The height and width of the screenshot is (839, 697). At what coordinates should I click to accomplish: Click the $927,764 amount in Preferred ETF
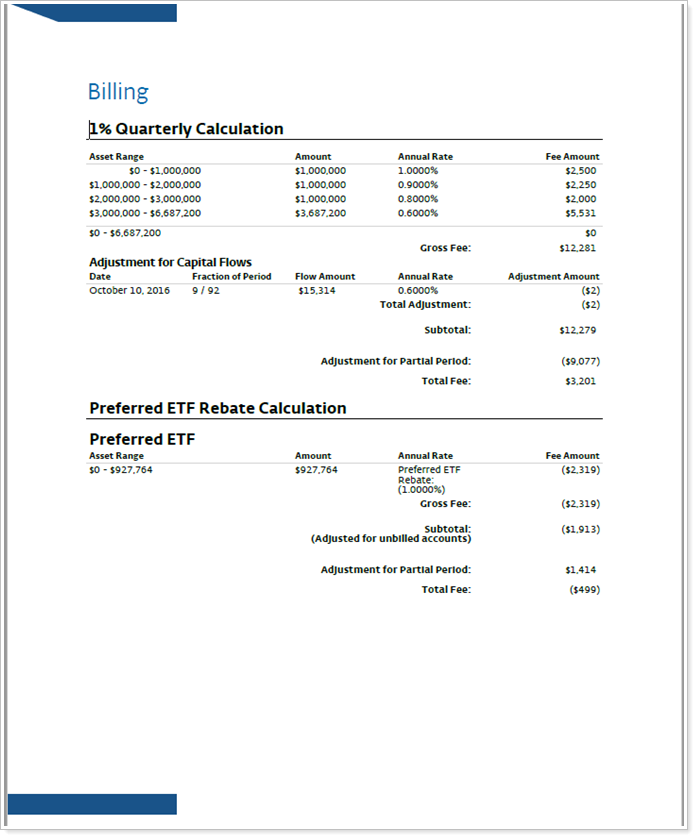pyautogui.click(x=316, y=469)
